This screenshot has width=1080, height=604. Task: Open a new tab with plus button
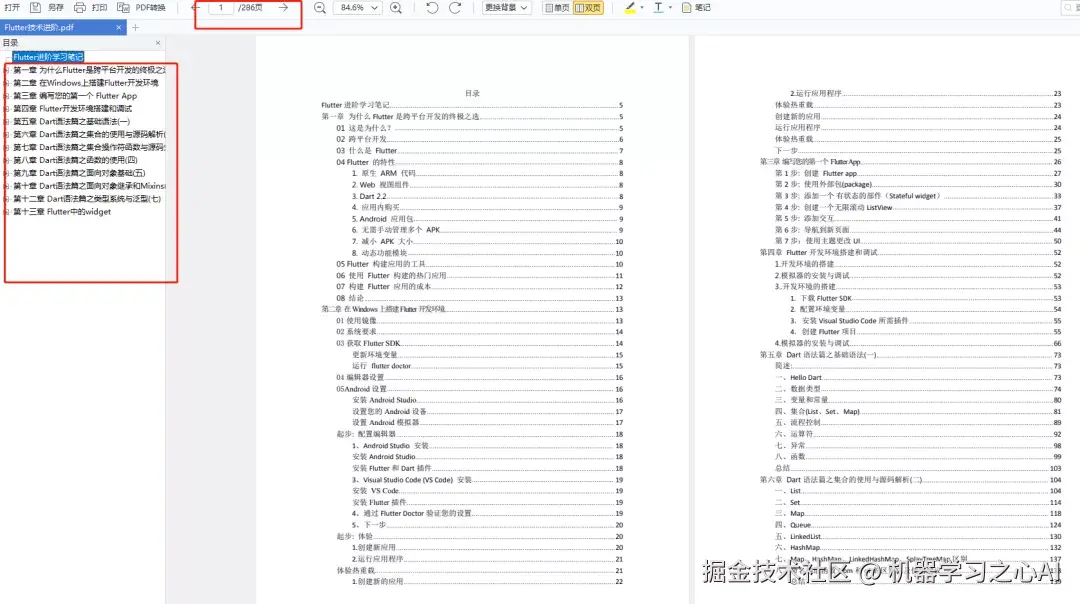point(135,28)
